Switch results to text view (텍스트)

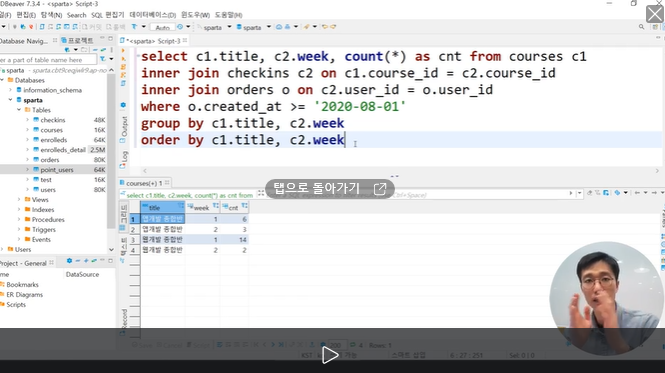click(x=123, y=250)
